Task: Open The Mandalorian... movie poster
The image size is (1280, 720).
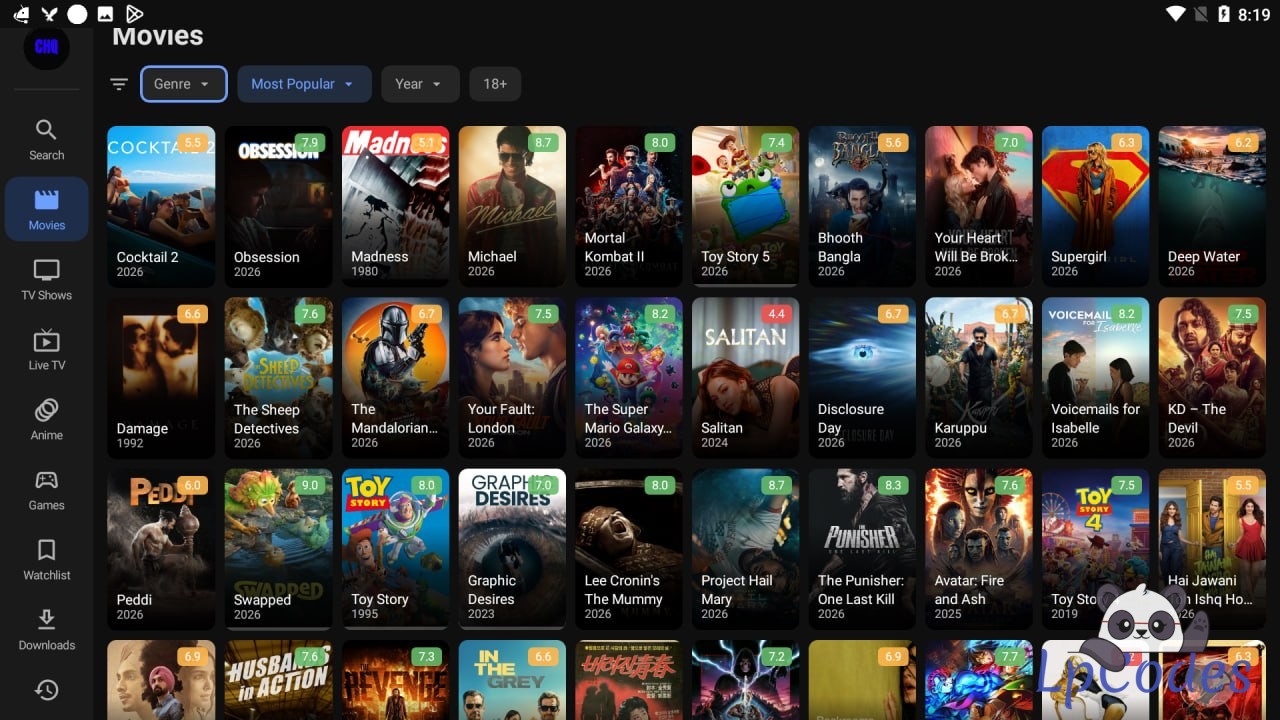Action: coord(395,378)
